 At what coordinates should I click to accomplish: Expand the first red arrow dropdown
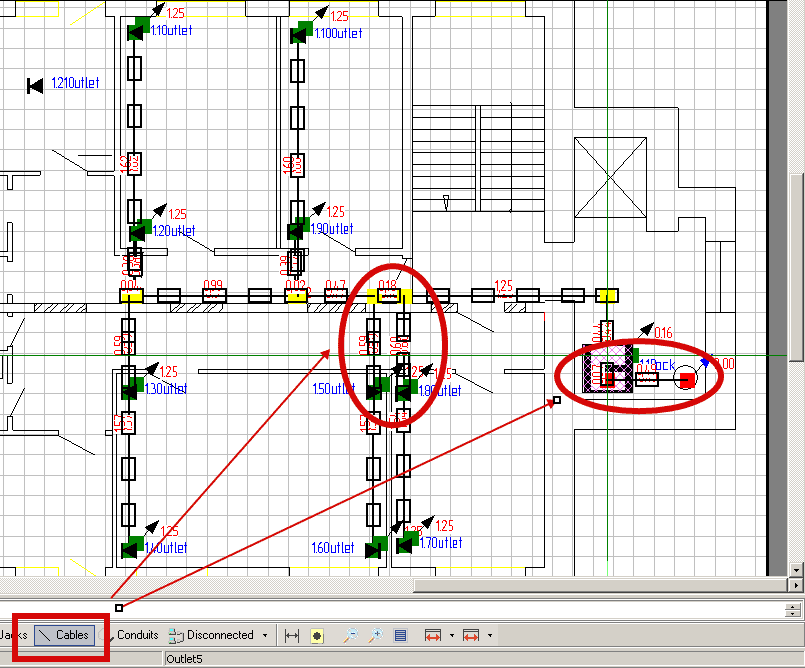pyautogui.click(x=451, y=635)
